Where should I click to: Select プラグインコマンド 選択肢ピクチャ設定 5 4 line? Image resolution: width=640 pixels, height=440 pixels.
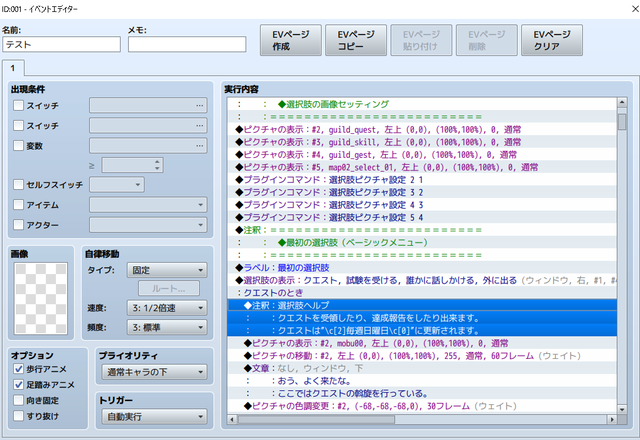(x=422, y=218)
